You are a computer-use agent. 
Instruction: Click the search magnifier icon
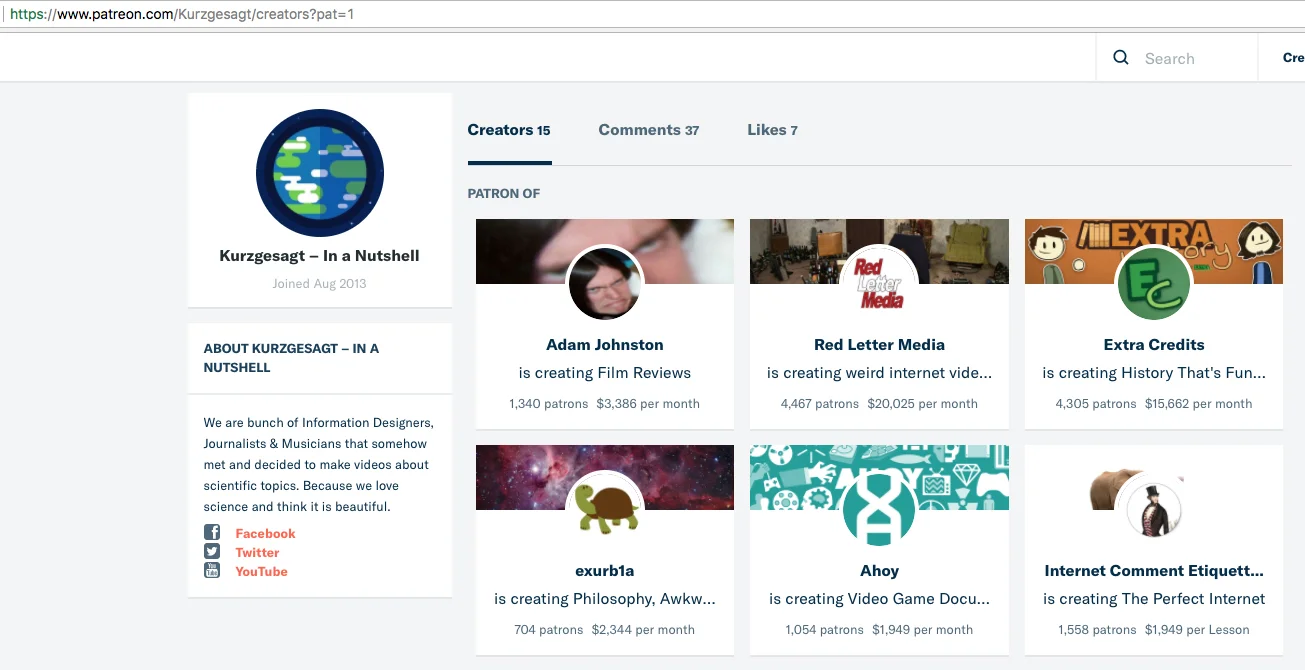[1121, 58]
